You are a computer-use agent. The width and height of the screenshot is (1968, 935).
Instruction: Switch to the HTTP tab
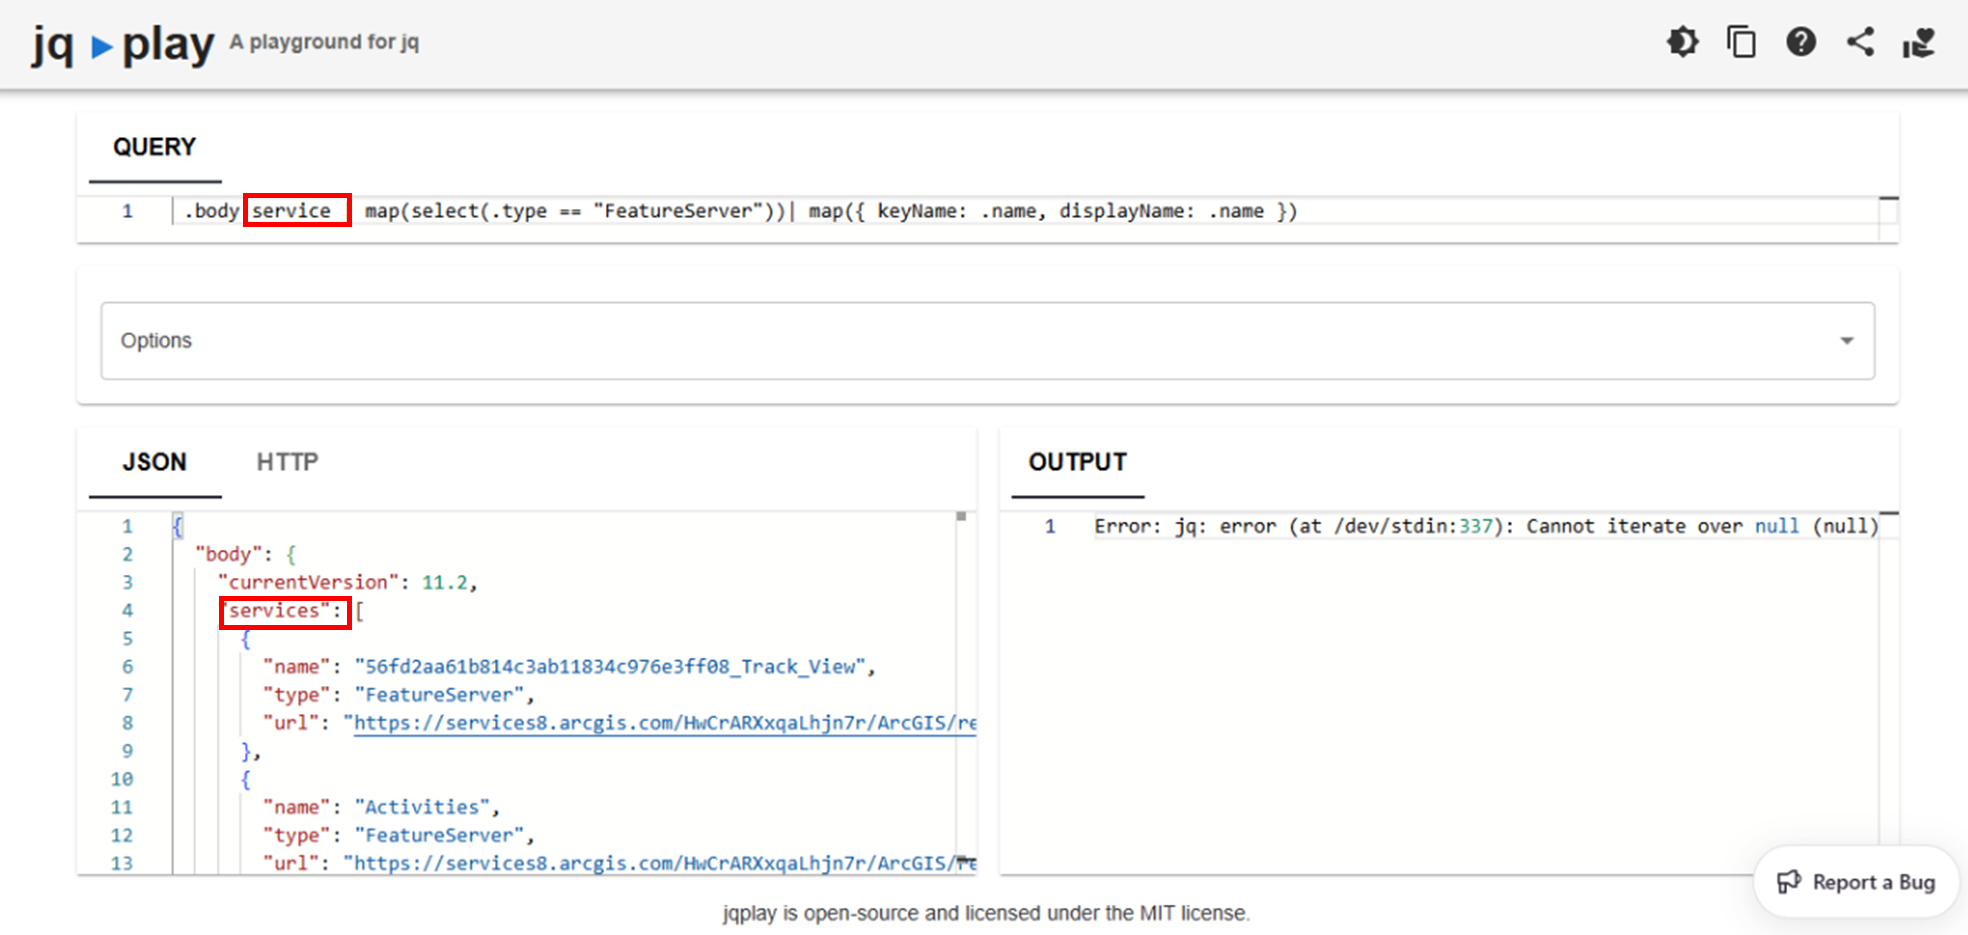pyautogui.click(x=287, y=462)
